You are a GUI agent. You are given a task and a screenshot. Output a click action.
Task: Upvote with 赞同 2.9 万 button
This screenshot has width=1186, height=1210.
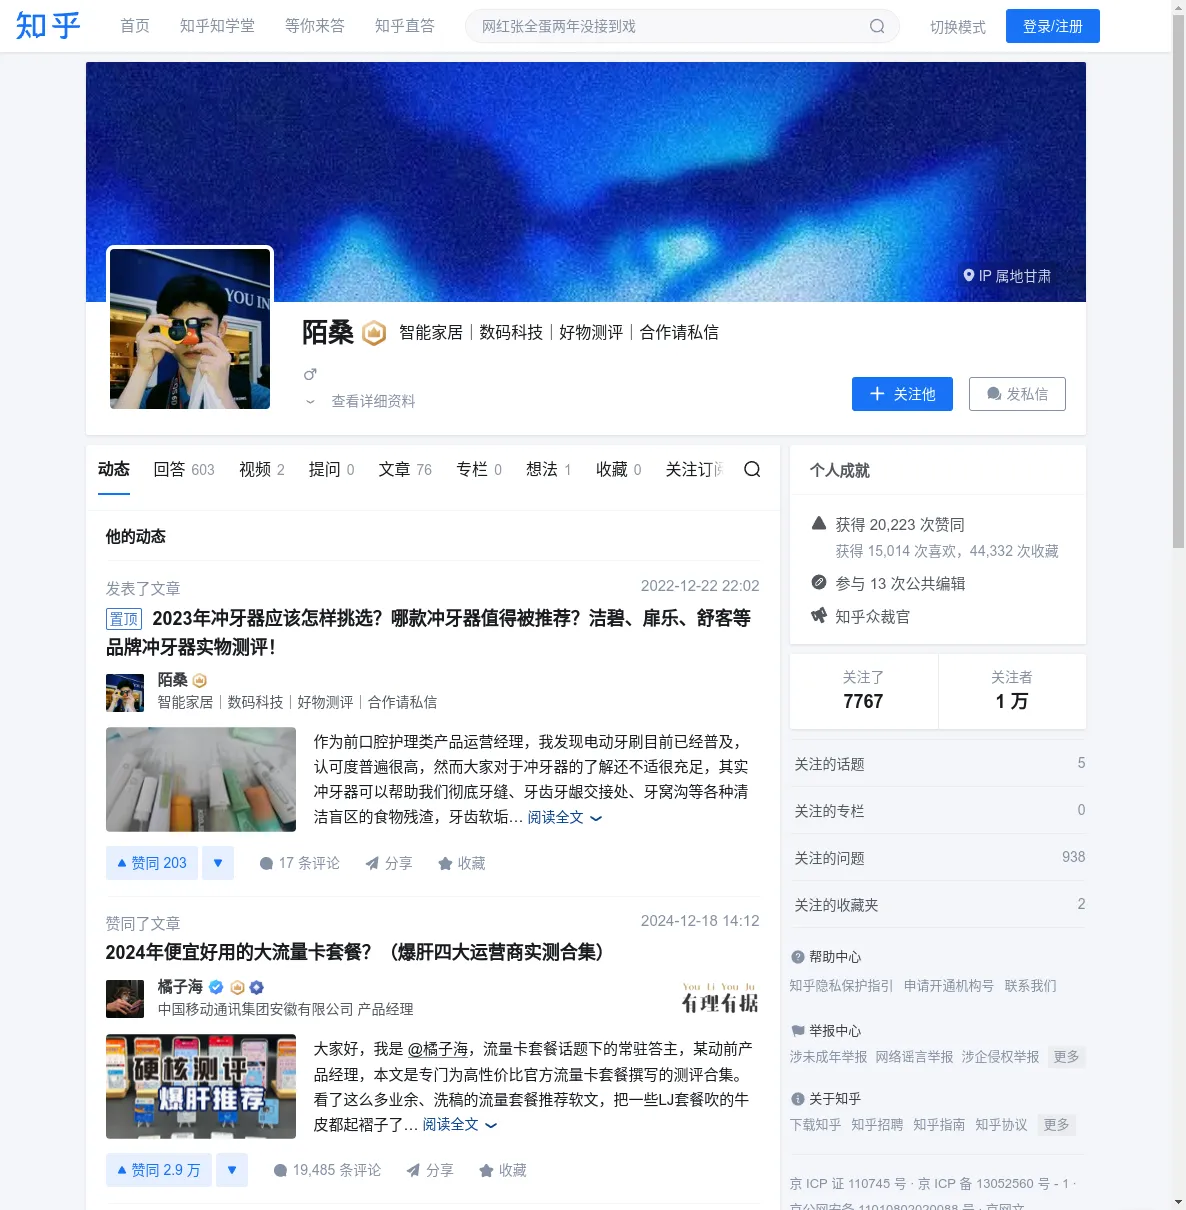pyautogui.click(x=158, y=1170)
